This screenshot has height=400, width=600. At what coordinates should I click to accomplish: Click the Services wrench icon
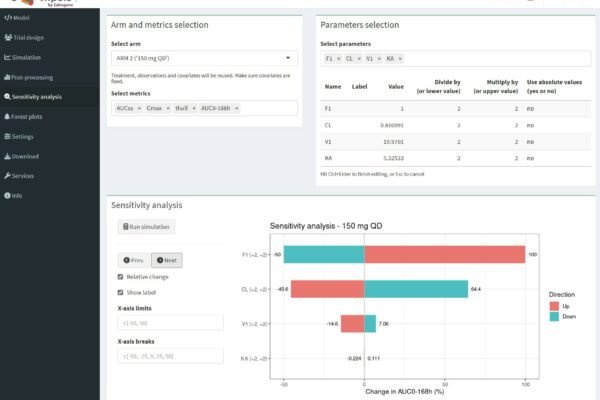tap(7, 175)
